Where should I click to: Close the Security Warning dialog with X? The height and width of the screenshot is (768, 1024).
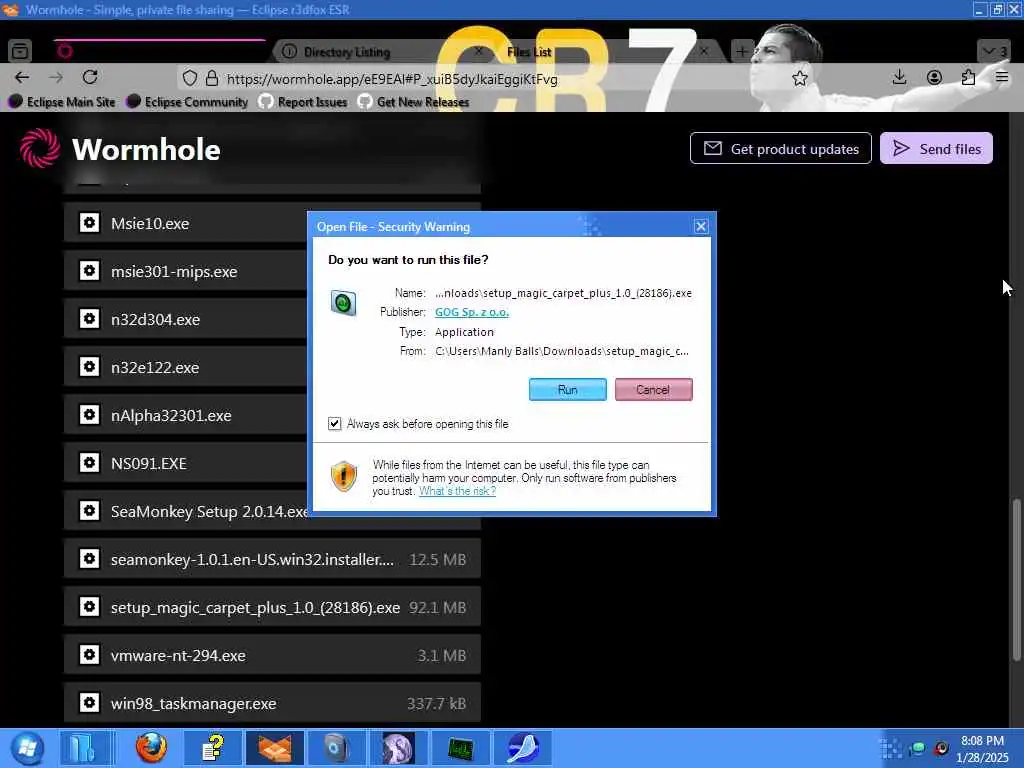point(701,227)
